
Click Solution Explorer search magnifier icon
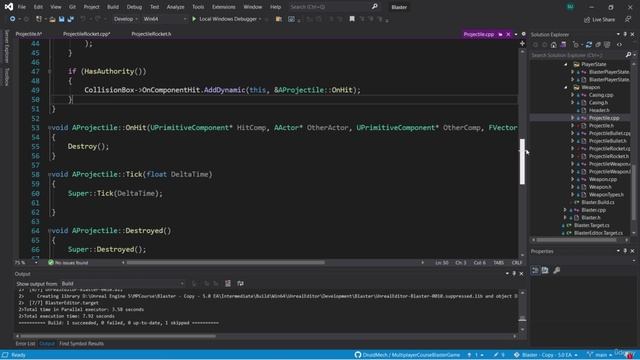628,55
